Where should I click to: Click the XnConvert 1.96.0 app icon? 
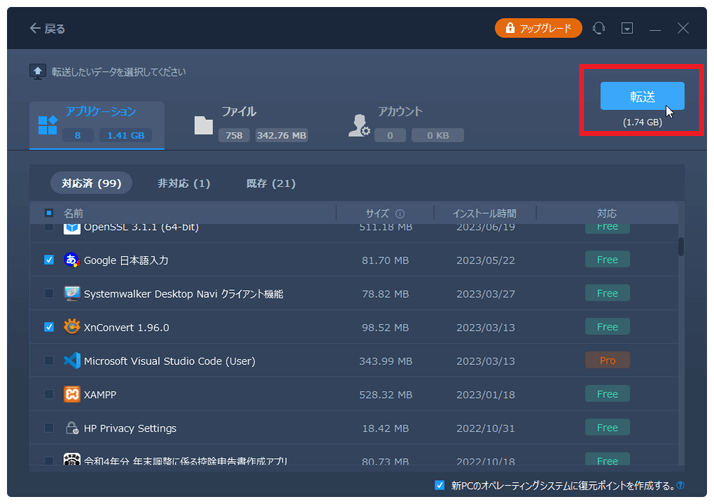(x=72, y=327)
